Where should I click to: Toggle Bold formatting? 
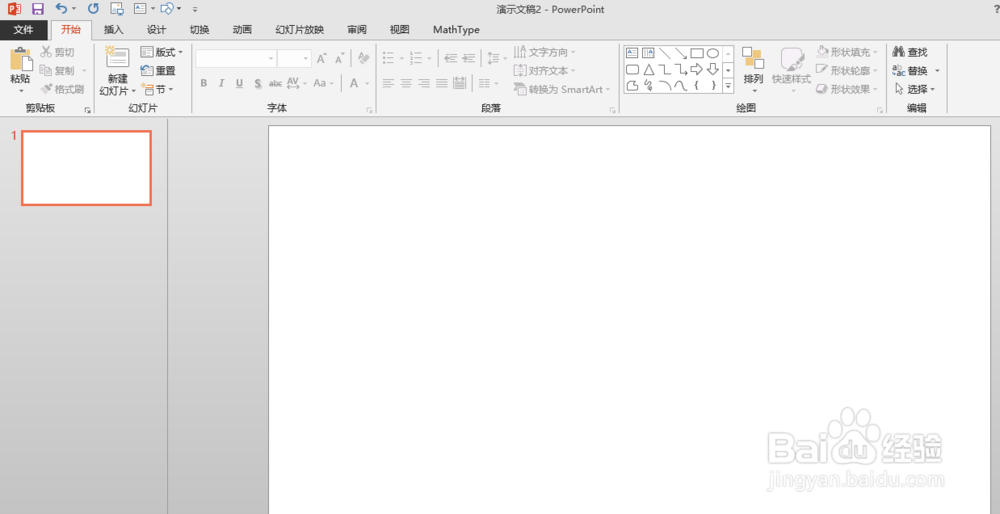(203, 83)
